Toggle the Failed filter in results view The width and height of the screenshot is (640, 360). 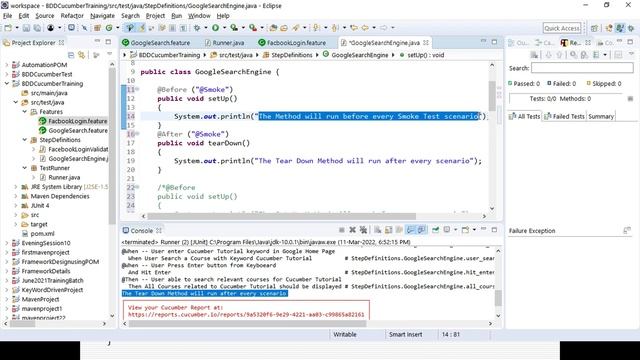(x=562, y=83)
